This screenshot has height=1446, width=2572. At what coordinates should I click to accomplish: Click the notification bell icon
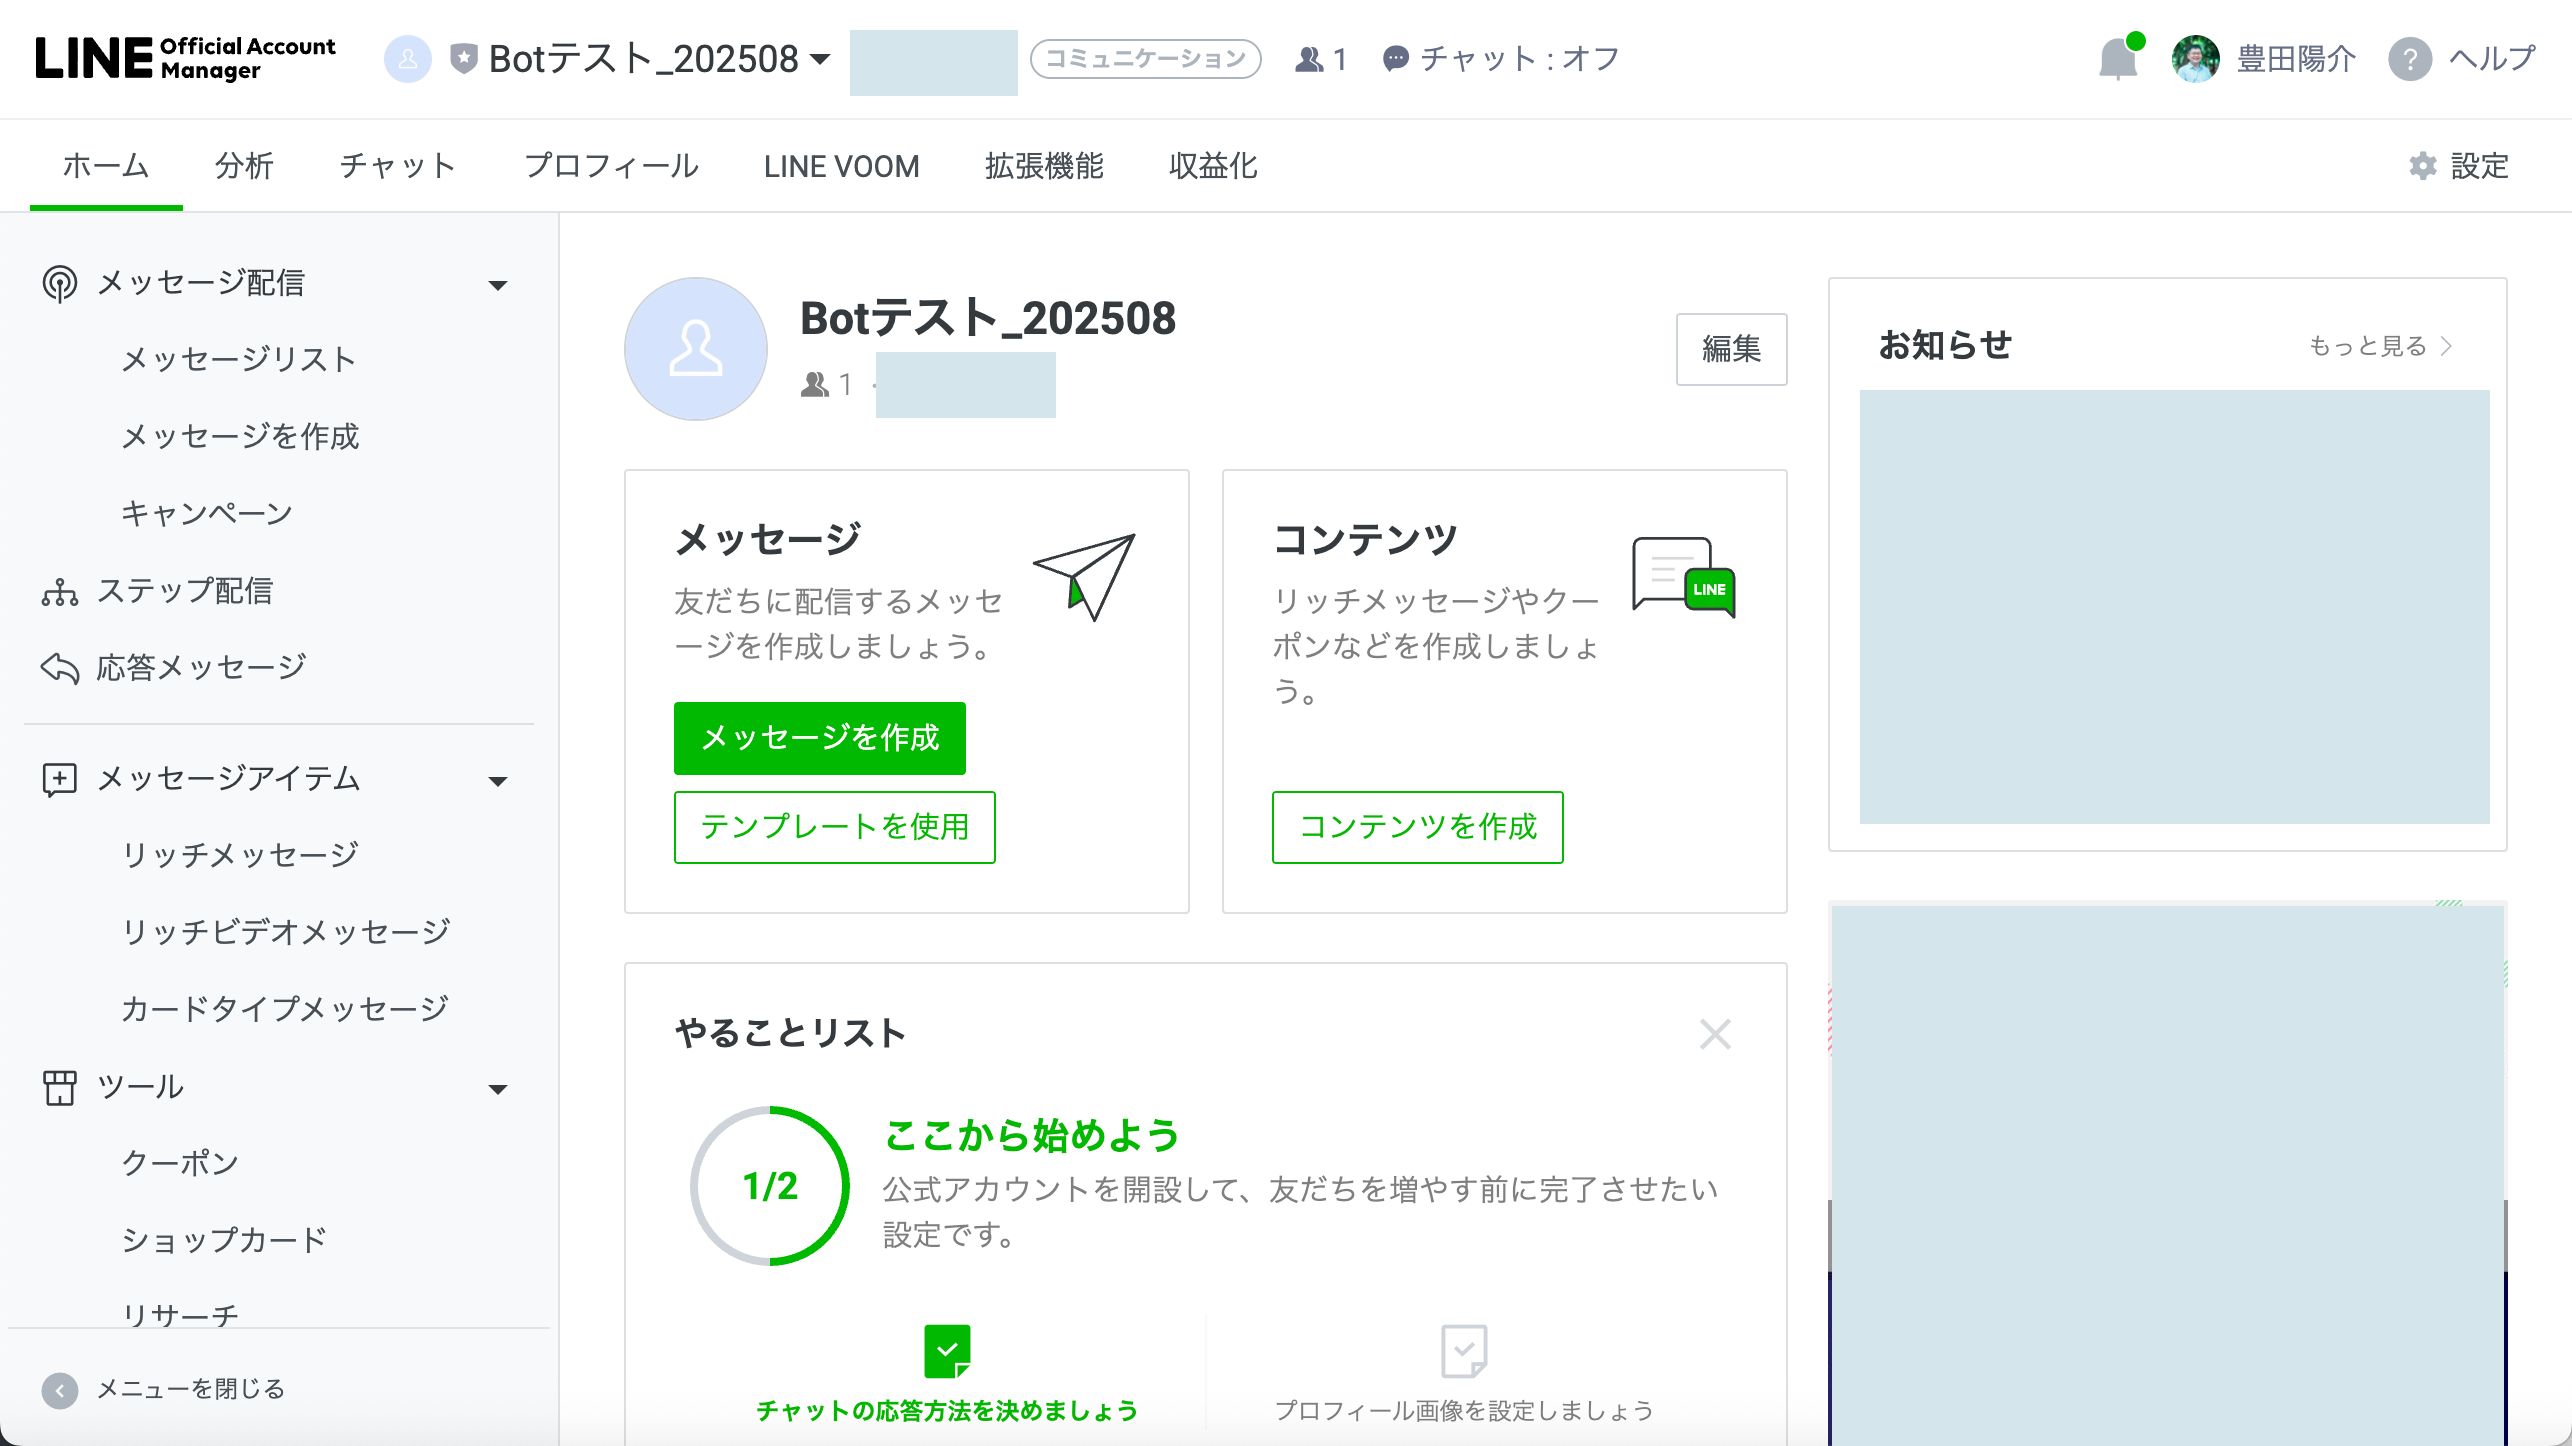tap(2118, 60)
